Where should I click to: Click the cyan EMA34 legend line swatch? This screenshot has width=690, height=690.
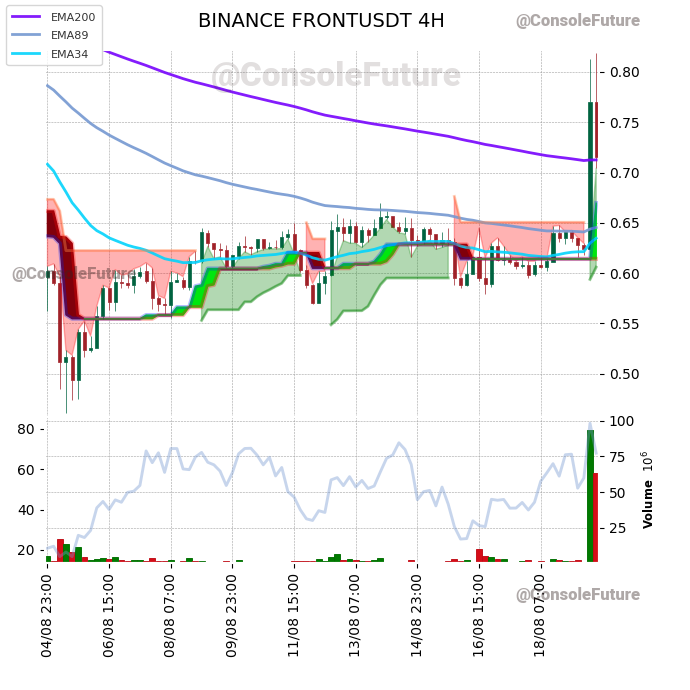26,54
